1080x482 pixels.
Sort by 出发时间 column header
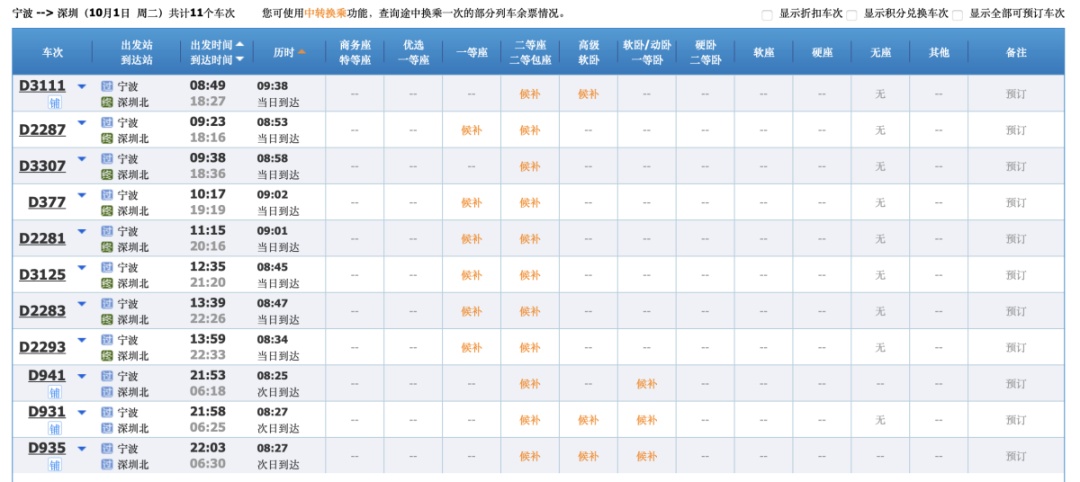pyautogui.click(x=217, y=45)
